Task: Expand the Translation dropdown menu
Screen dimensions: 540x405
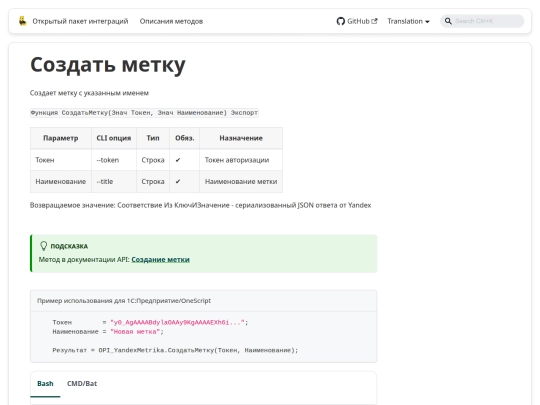Action: tap(408, 21)
